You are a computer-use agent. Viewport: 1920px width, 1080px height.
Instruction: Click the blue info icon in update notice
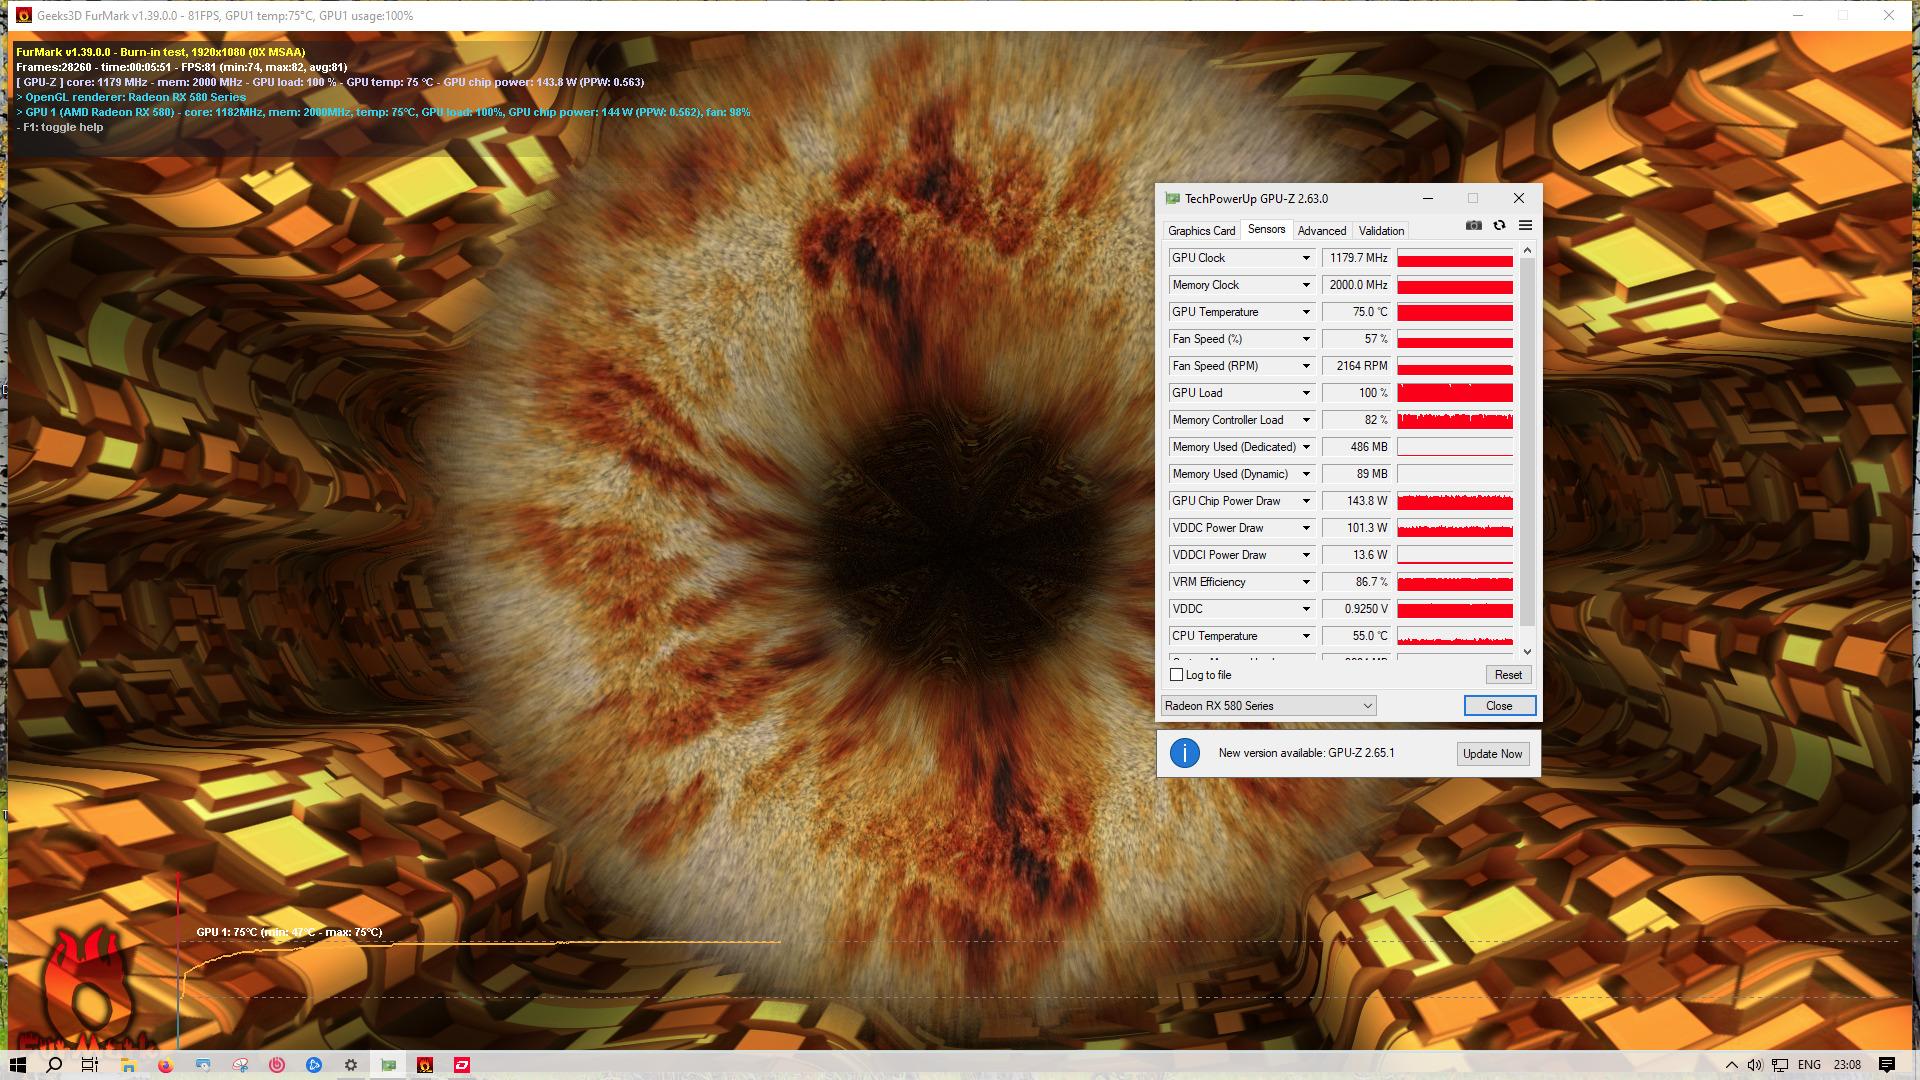tap(1184, 753)
